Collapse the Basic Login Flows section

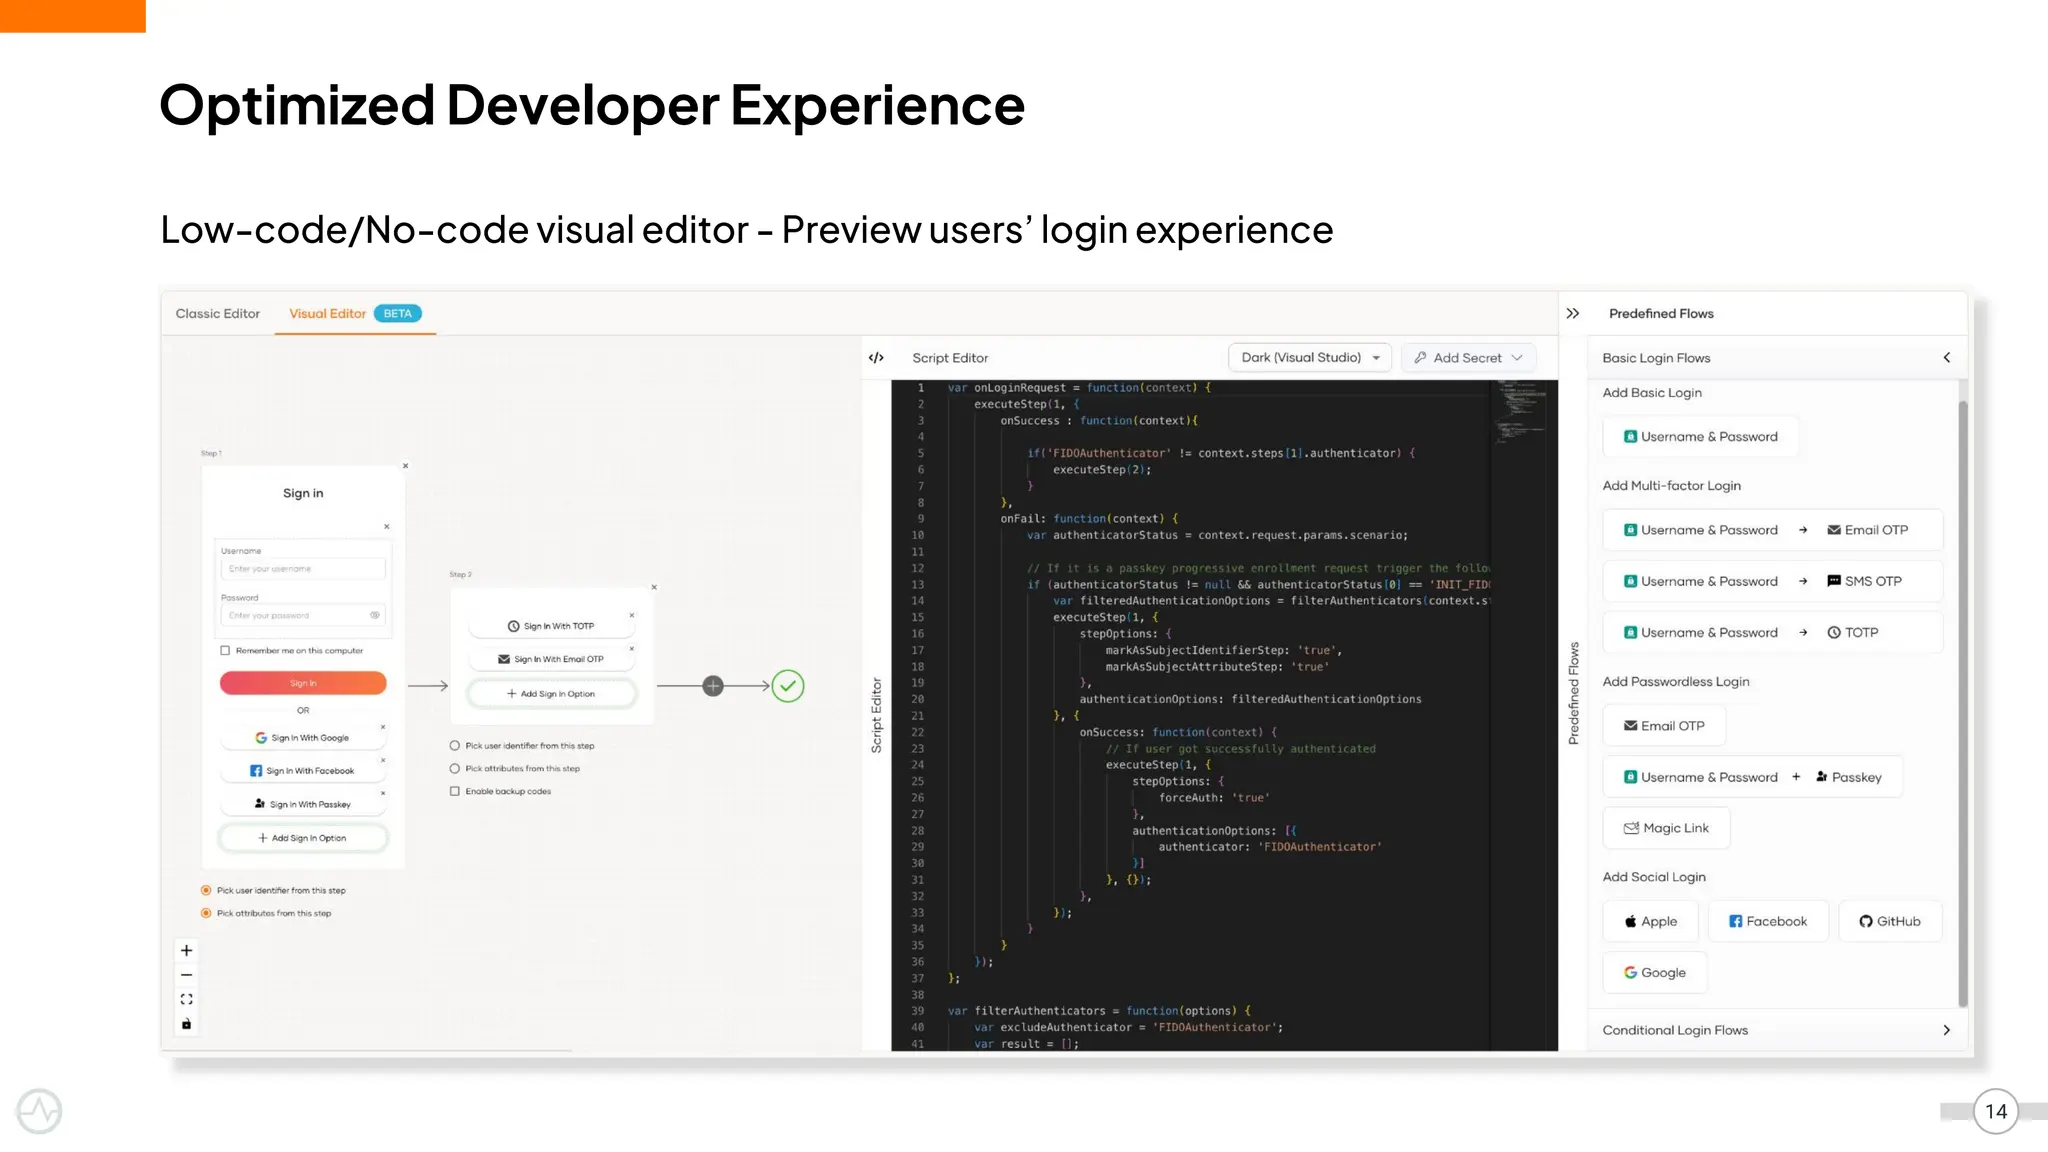[1947, 358]
